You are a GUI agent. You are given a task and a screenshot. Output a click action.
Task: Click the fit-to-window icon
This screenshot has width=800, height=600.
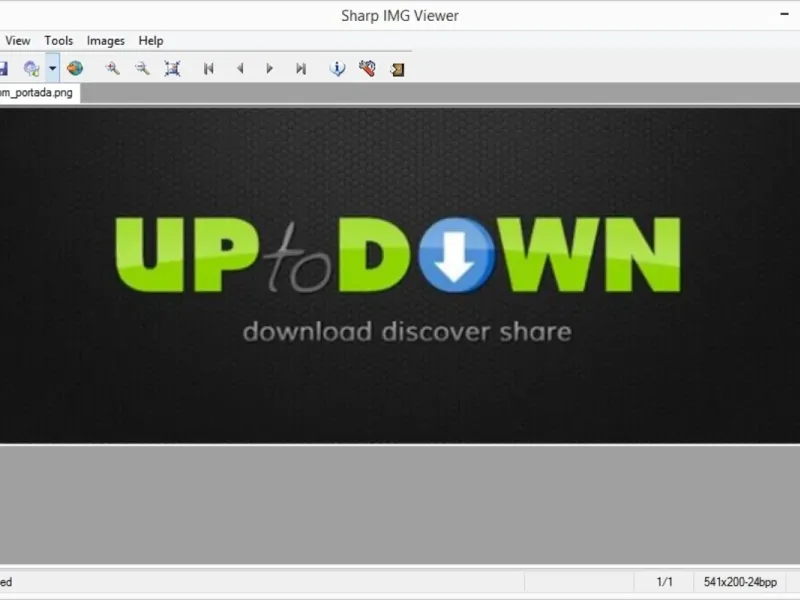[x=172, y=68]
